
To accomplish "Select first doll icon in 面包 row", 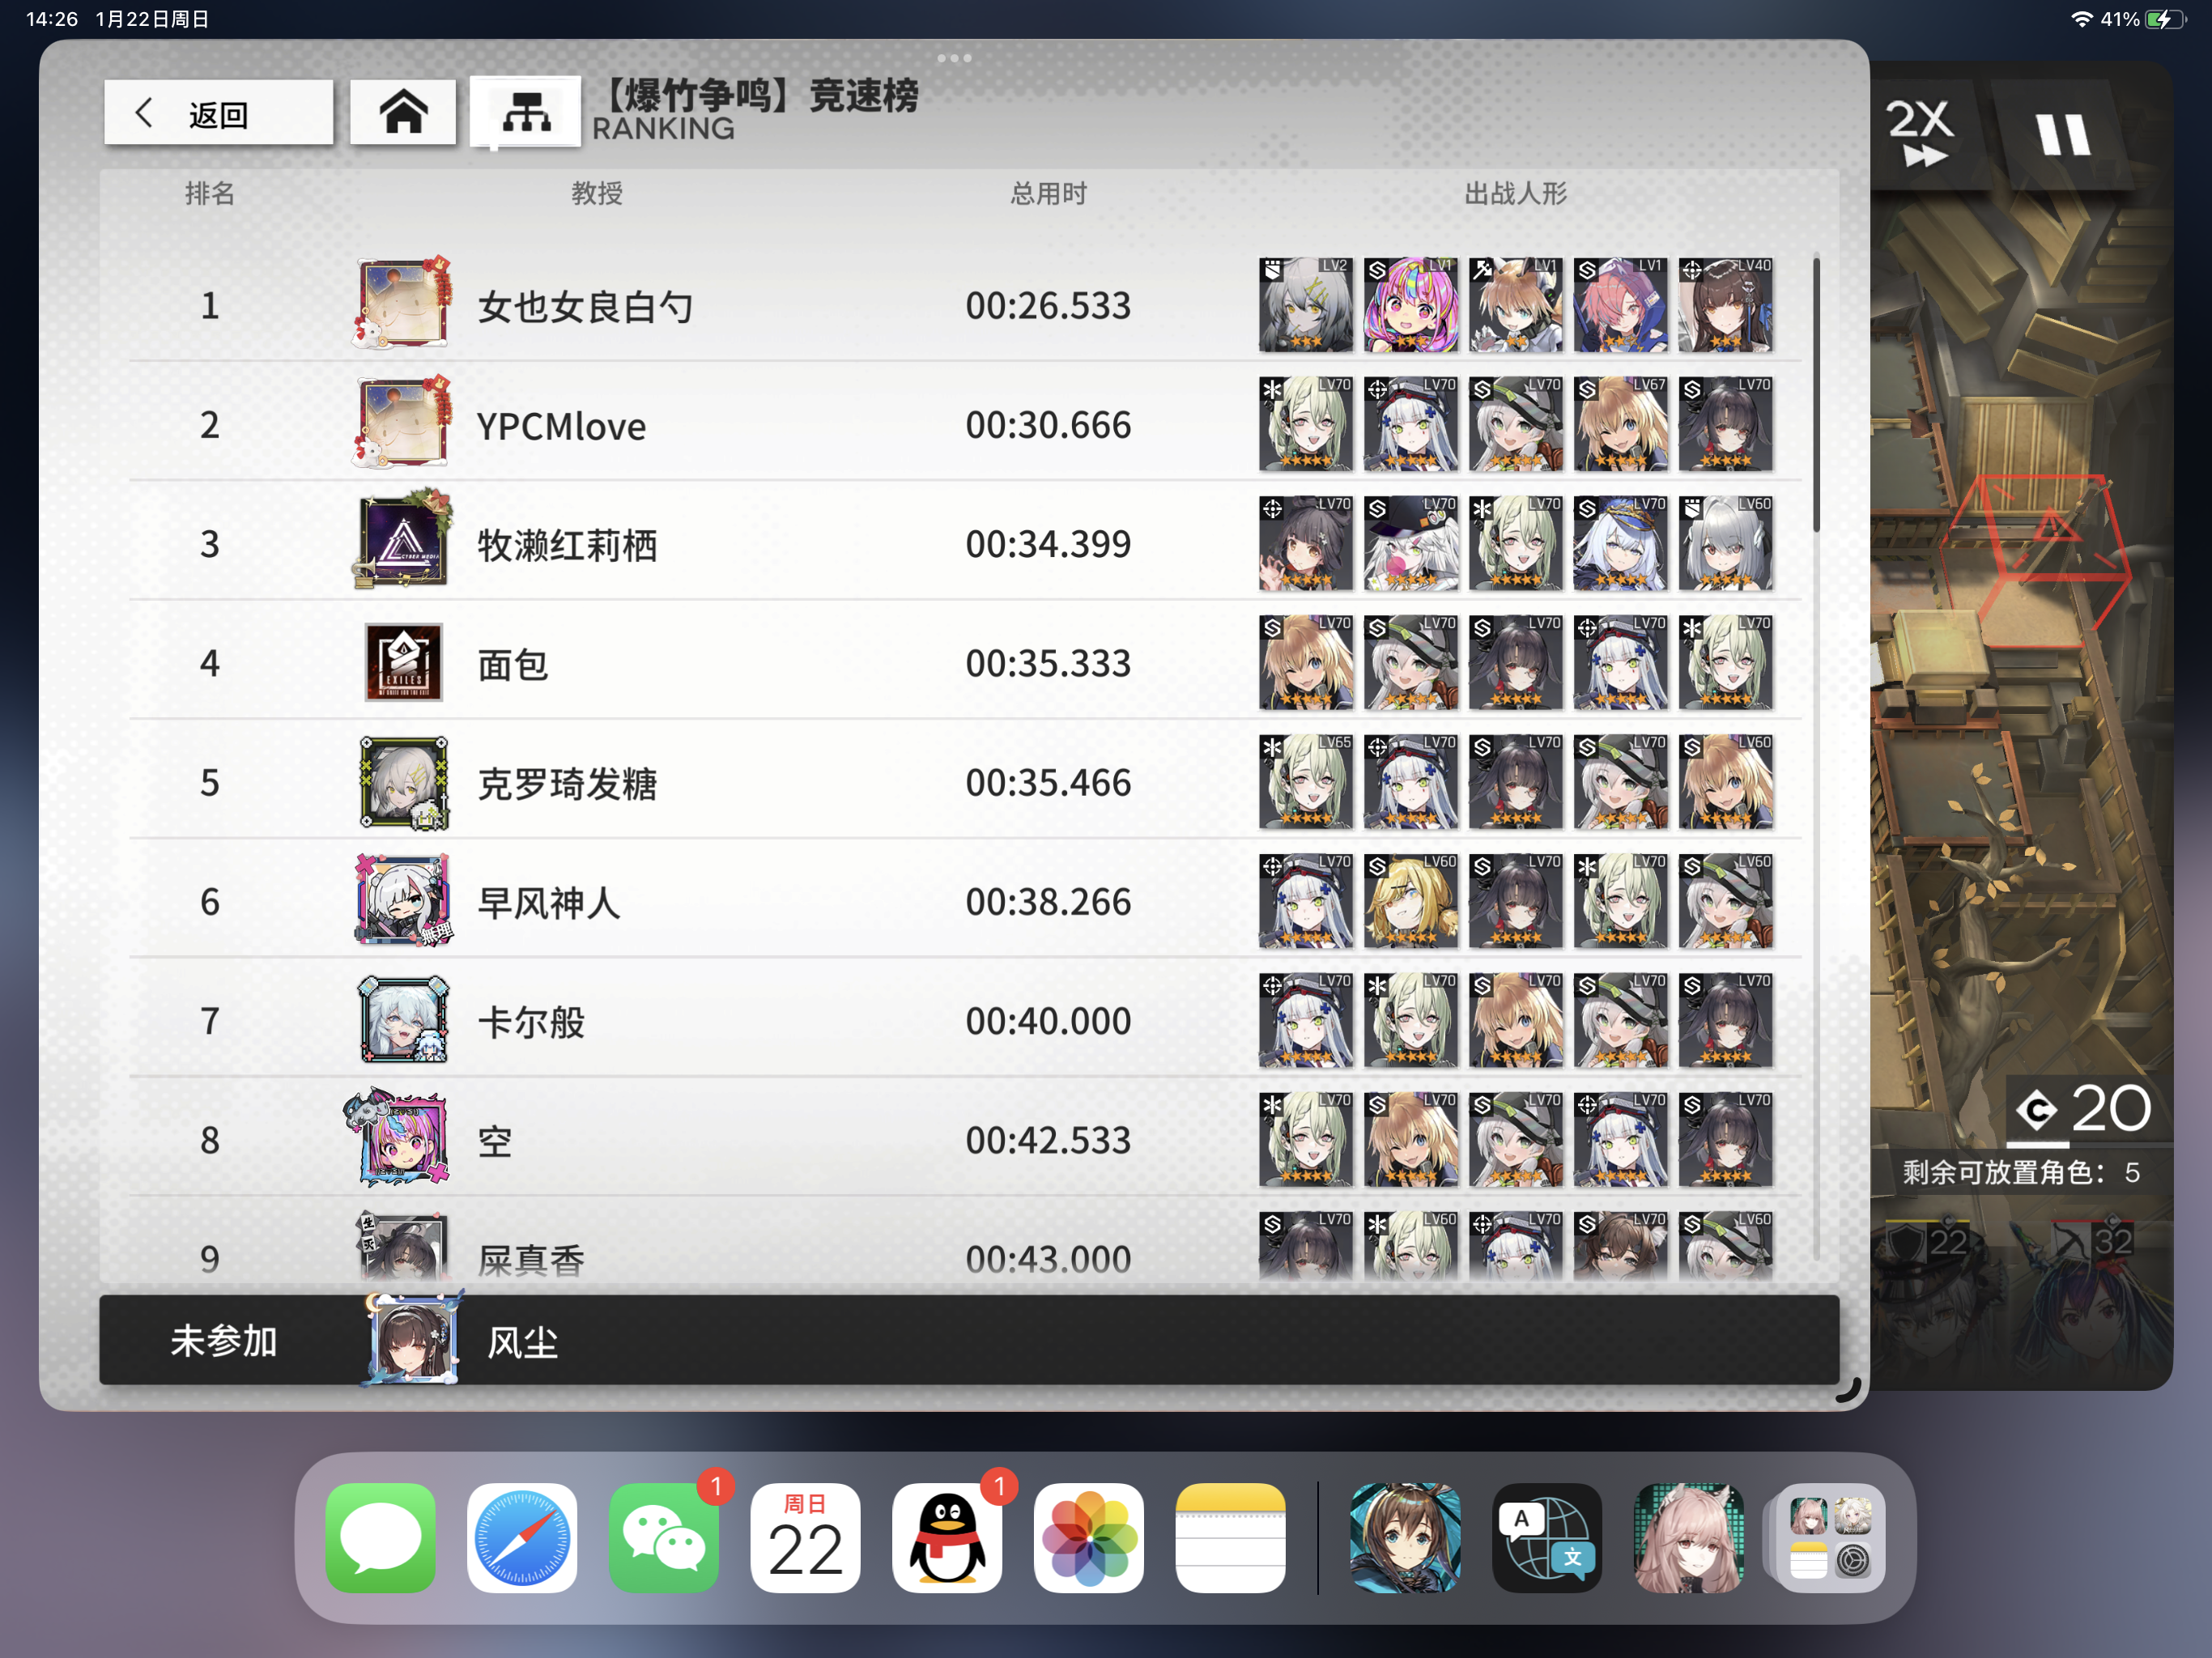I will click(1305, 662).
